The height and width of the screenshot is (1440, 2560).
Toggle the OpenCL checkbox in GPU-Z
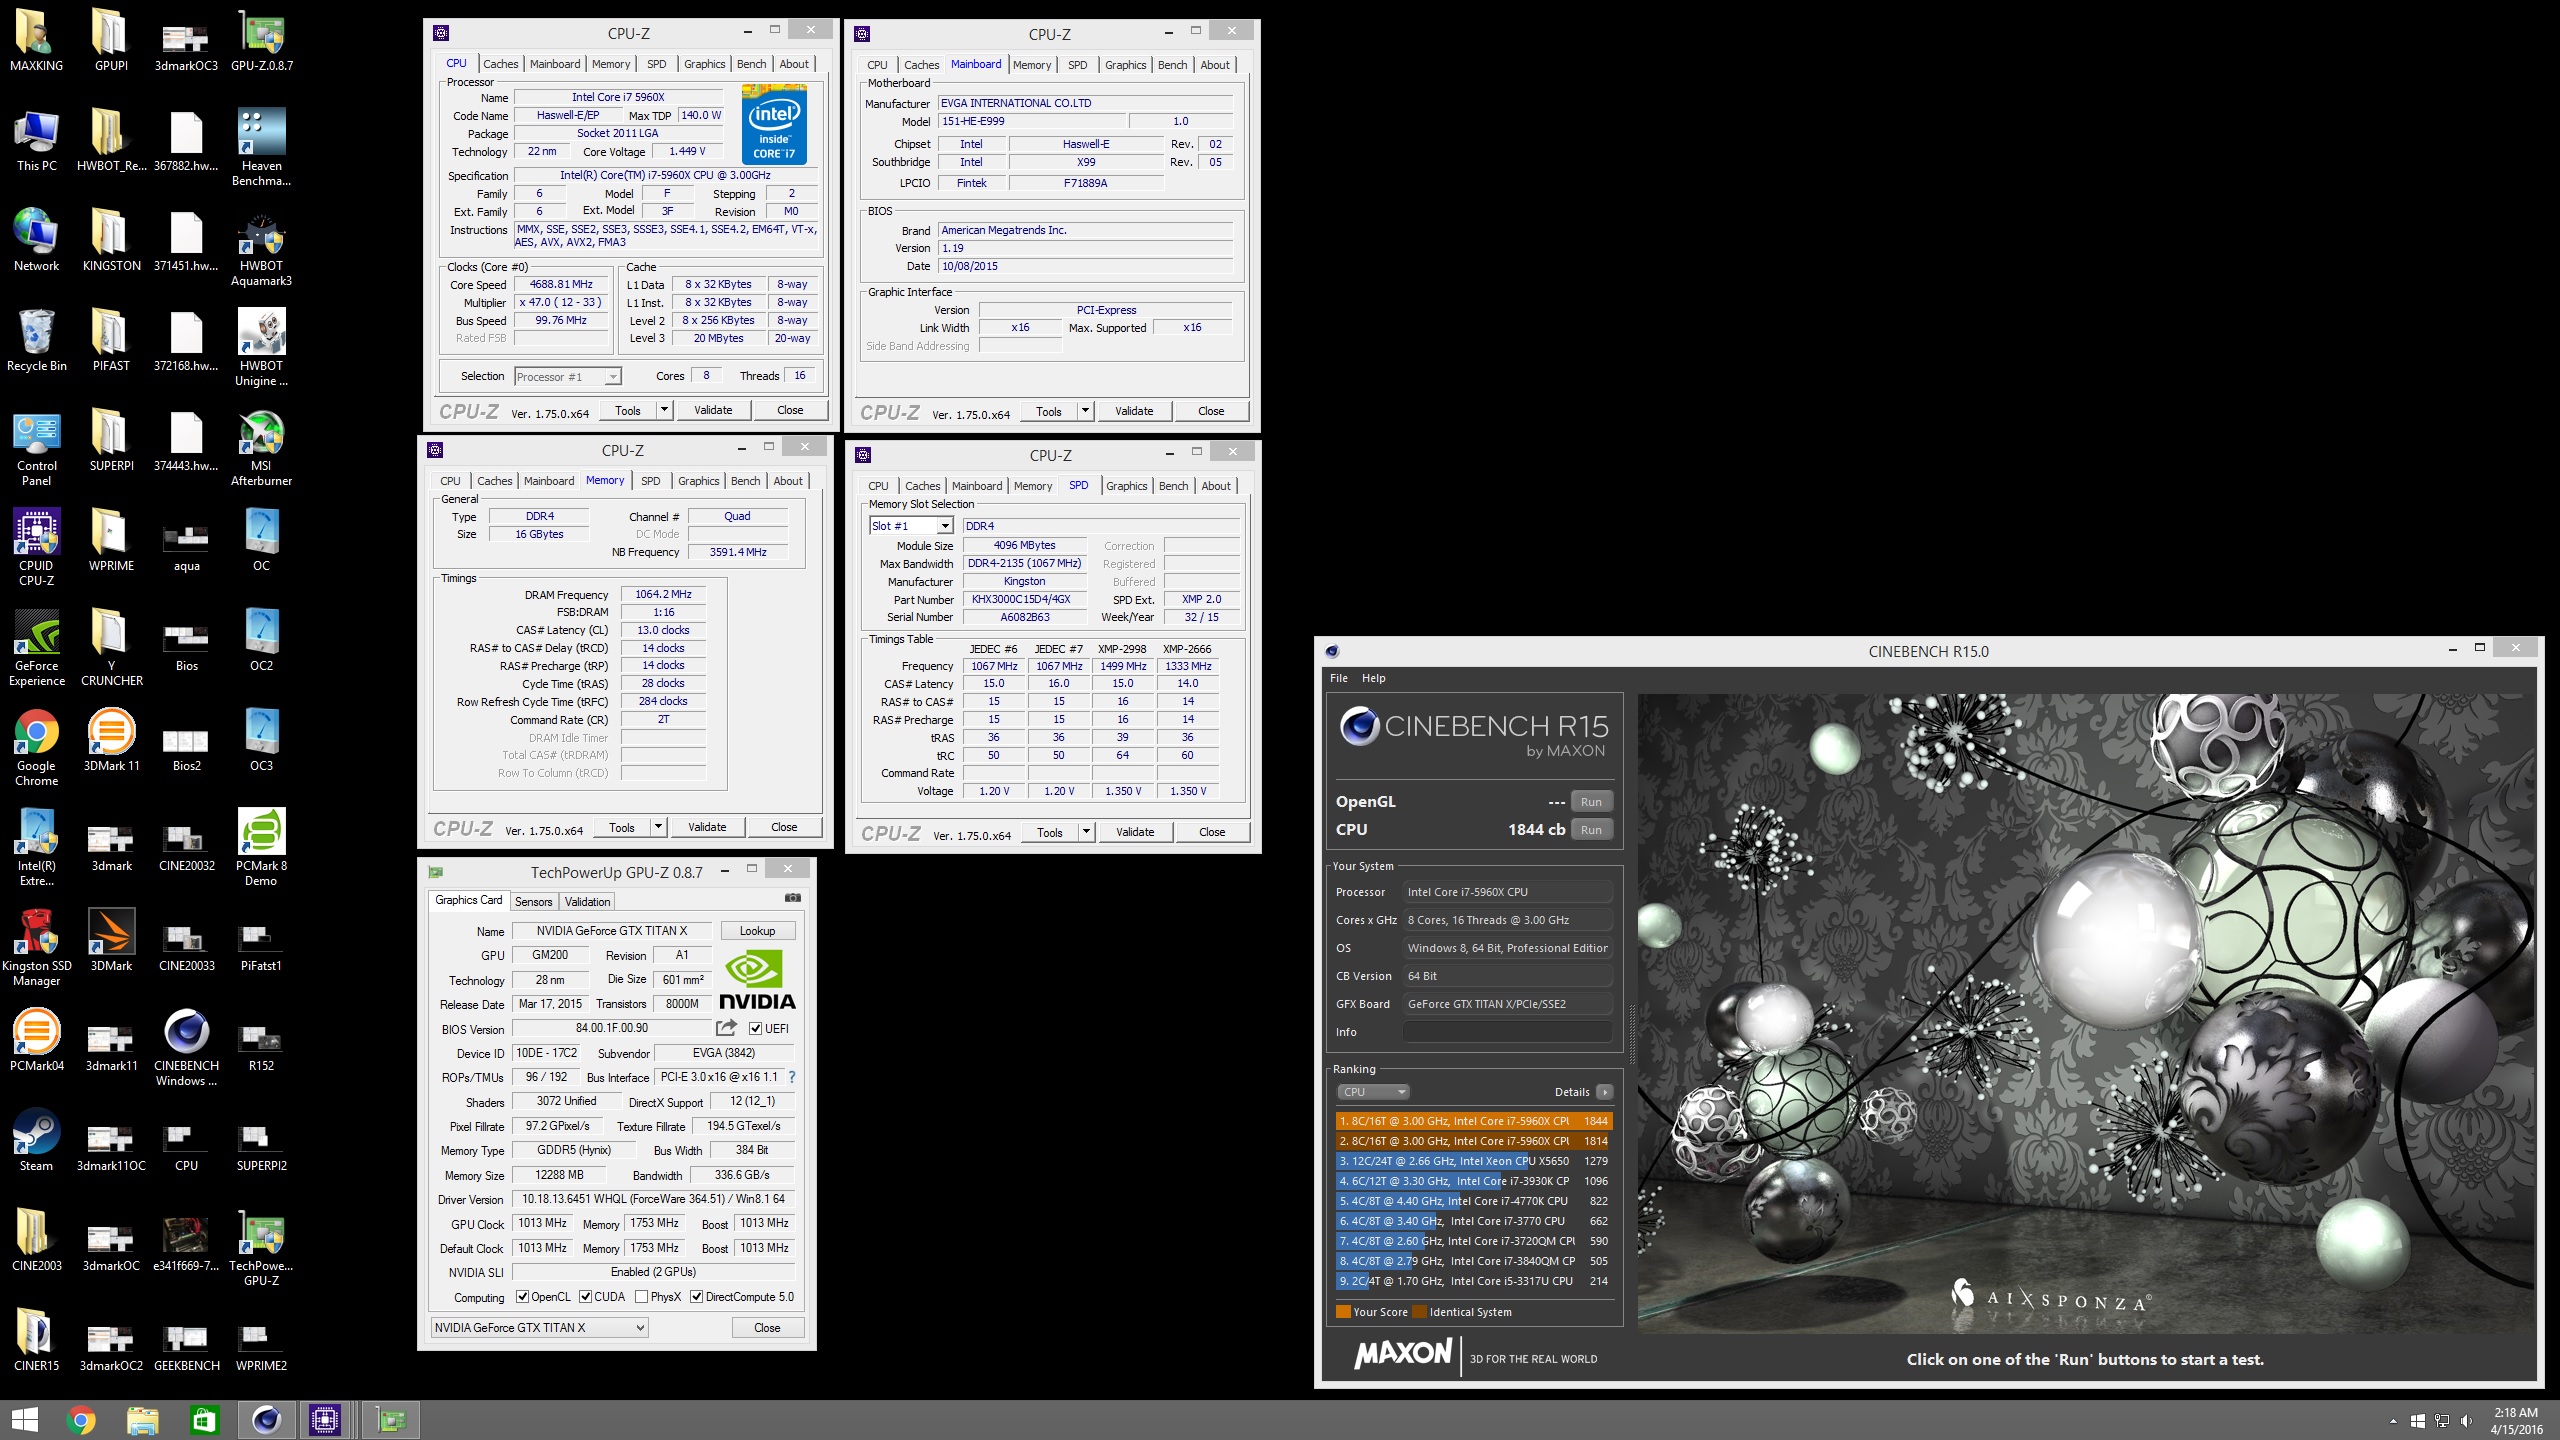(522, 1297)
